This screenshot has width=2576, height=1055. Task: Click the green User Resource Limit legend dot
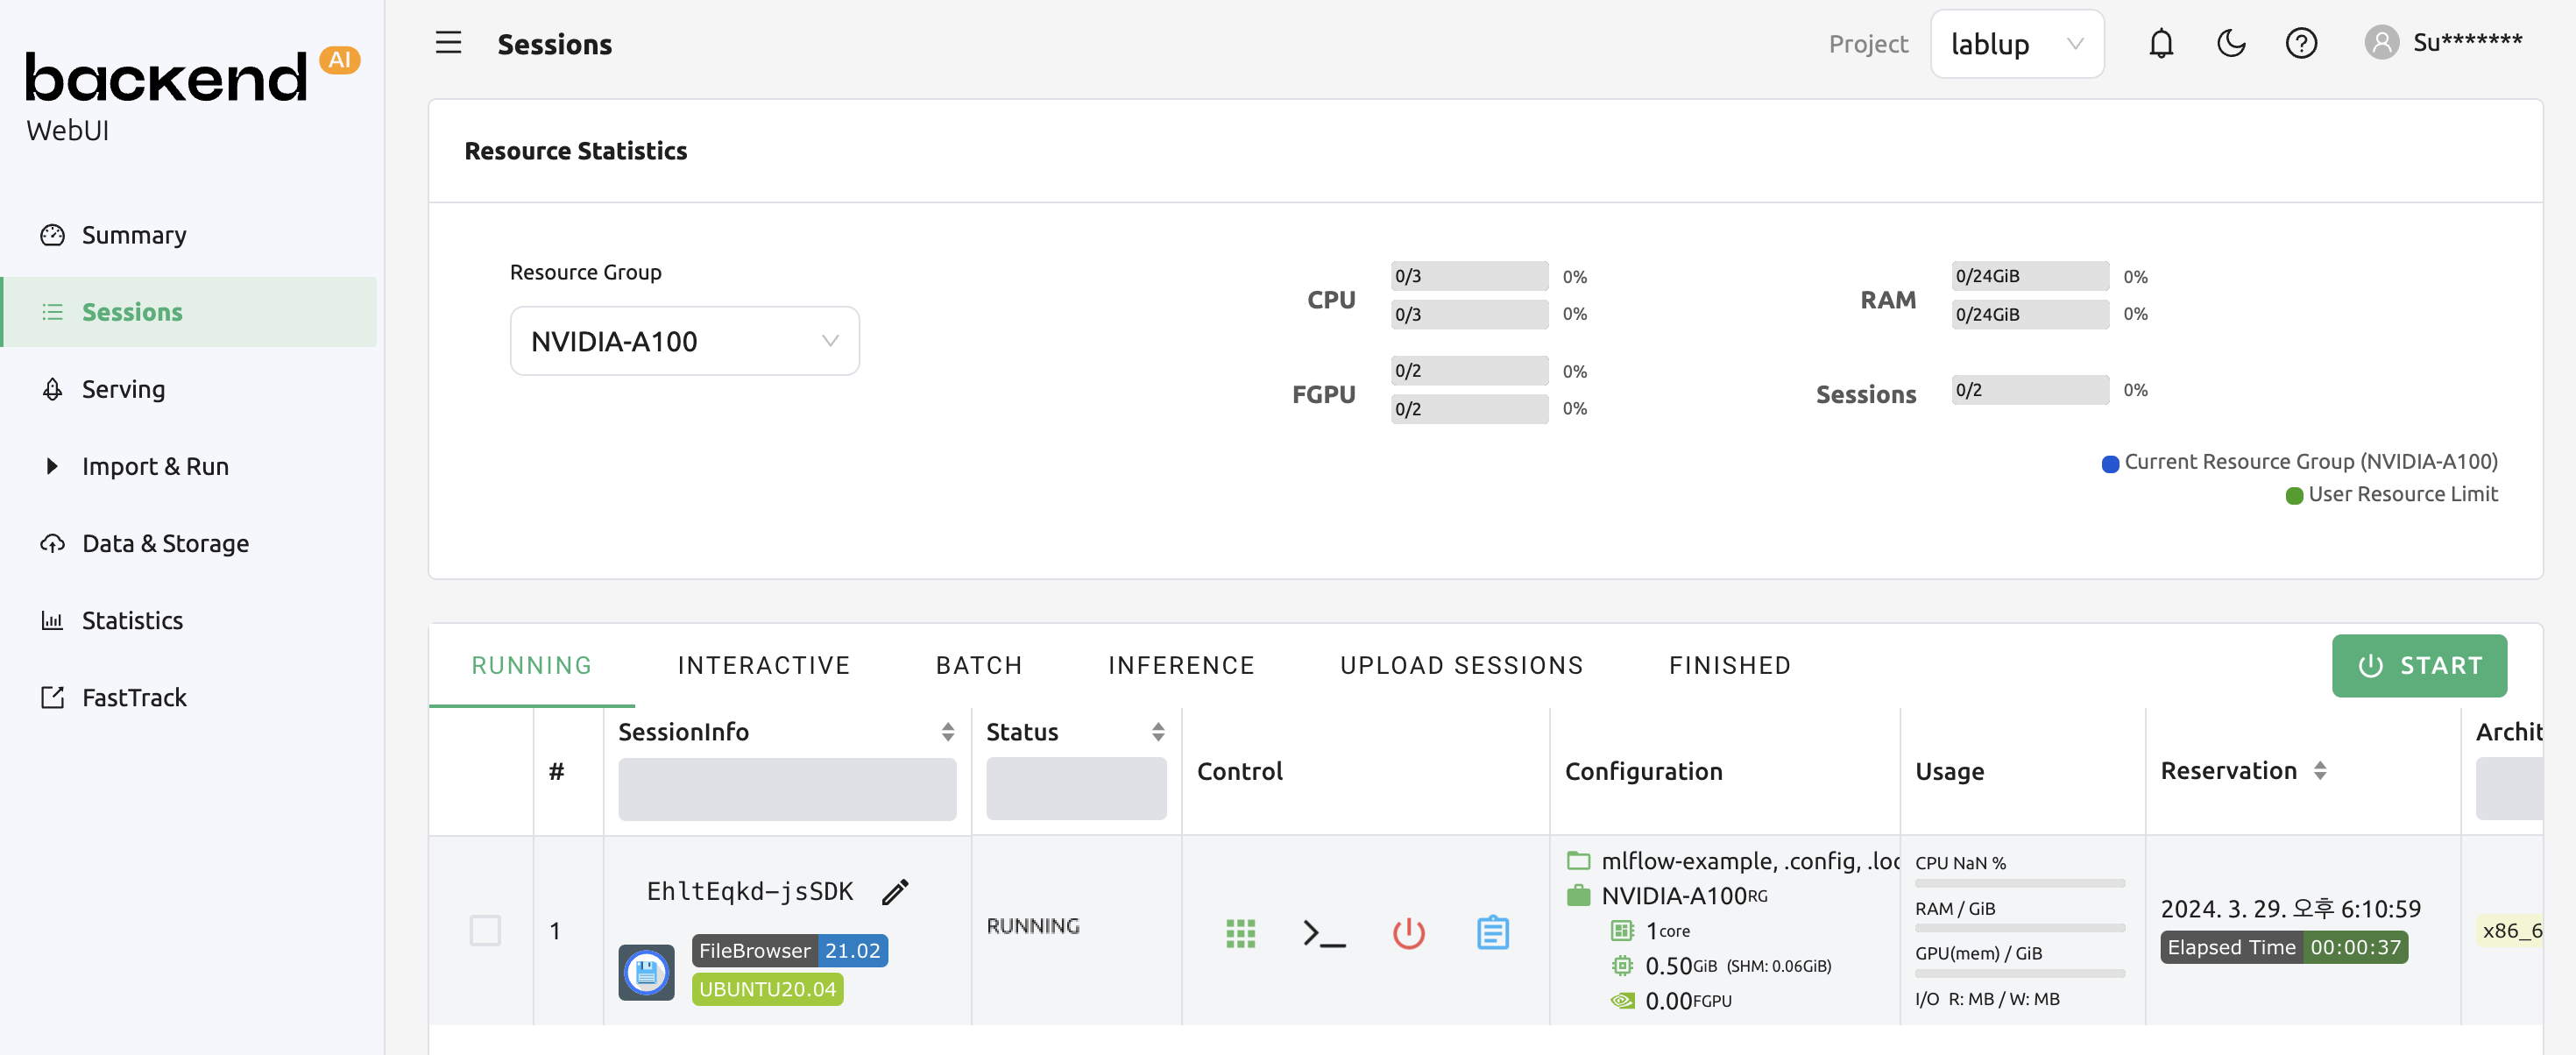click(x=2294, y=496)
